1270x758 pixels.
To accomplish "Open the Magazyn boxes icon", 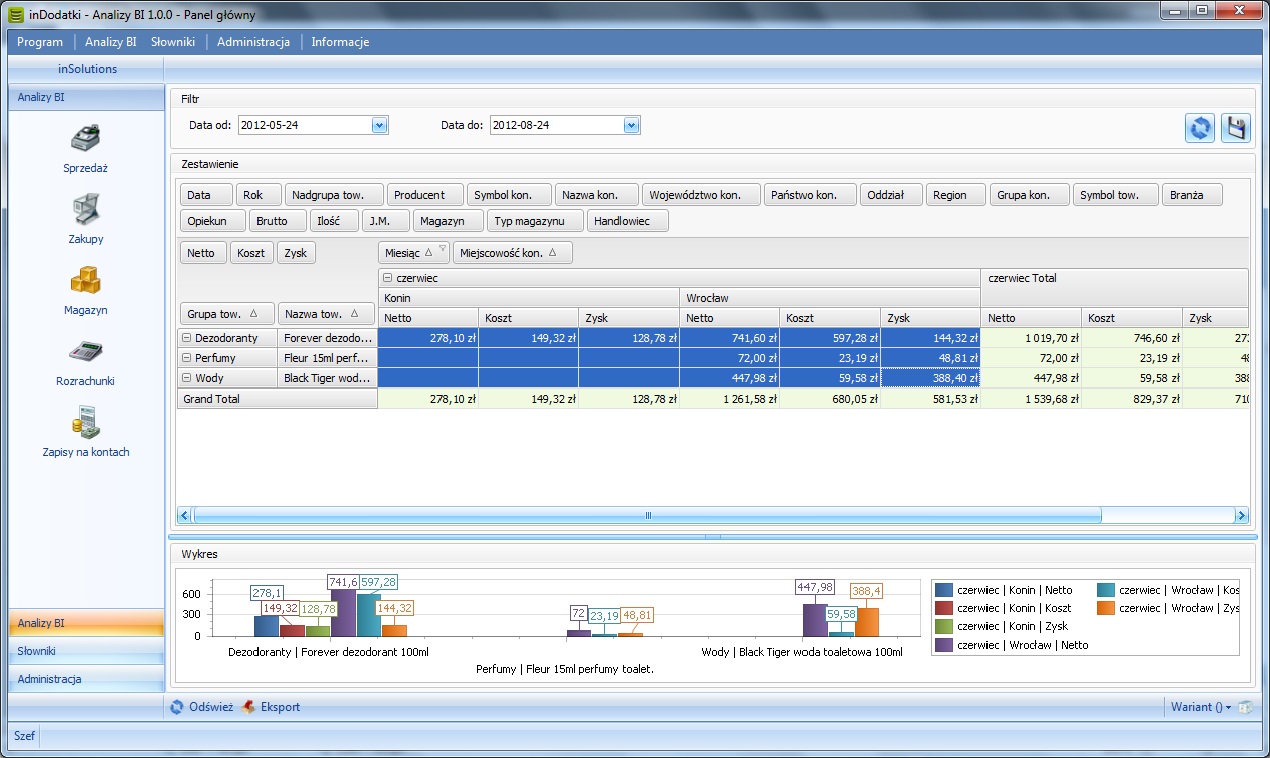I will click(x=85, y=280).
